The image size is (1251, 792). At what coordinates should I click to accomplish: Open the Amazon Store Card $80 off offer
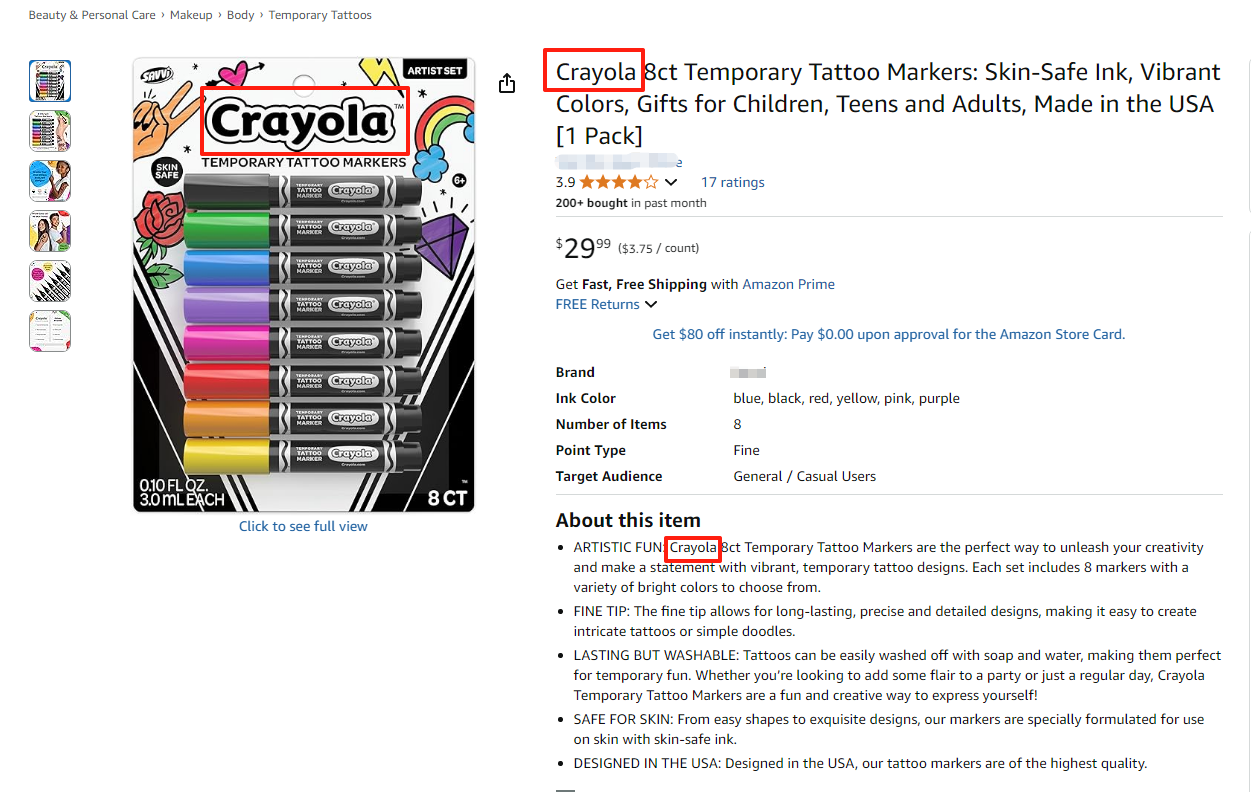(x=888, y=334)
